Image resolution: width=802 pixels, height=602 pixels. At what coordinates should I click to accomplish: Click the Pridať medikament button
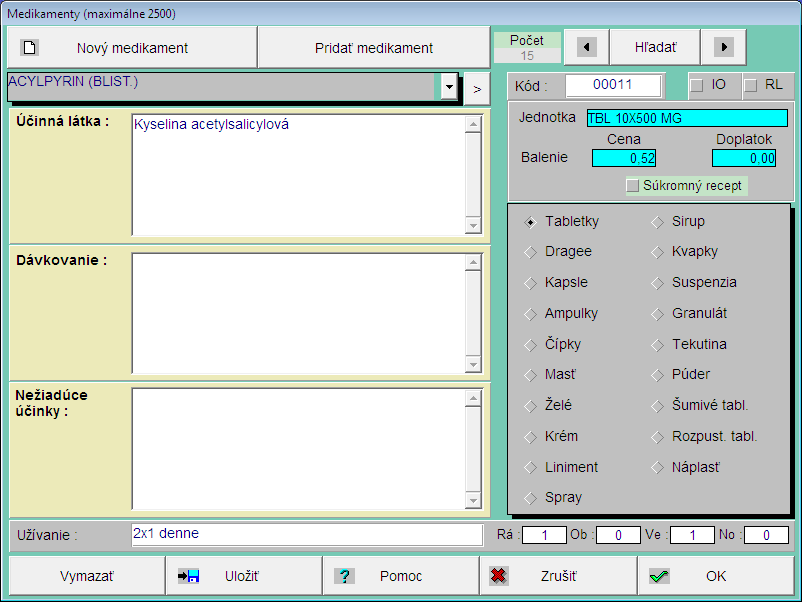374,48
